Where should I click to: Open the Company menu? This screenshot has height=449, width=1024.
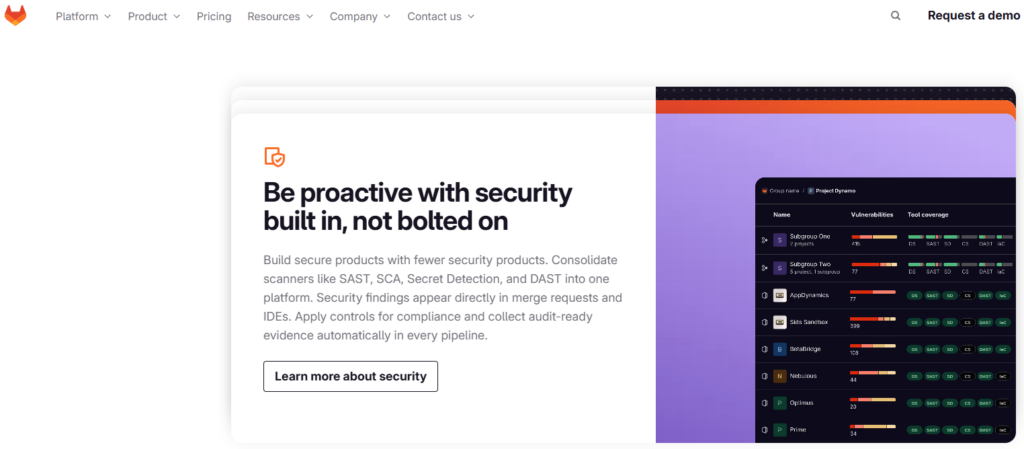click(x=360, y=16)
